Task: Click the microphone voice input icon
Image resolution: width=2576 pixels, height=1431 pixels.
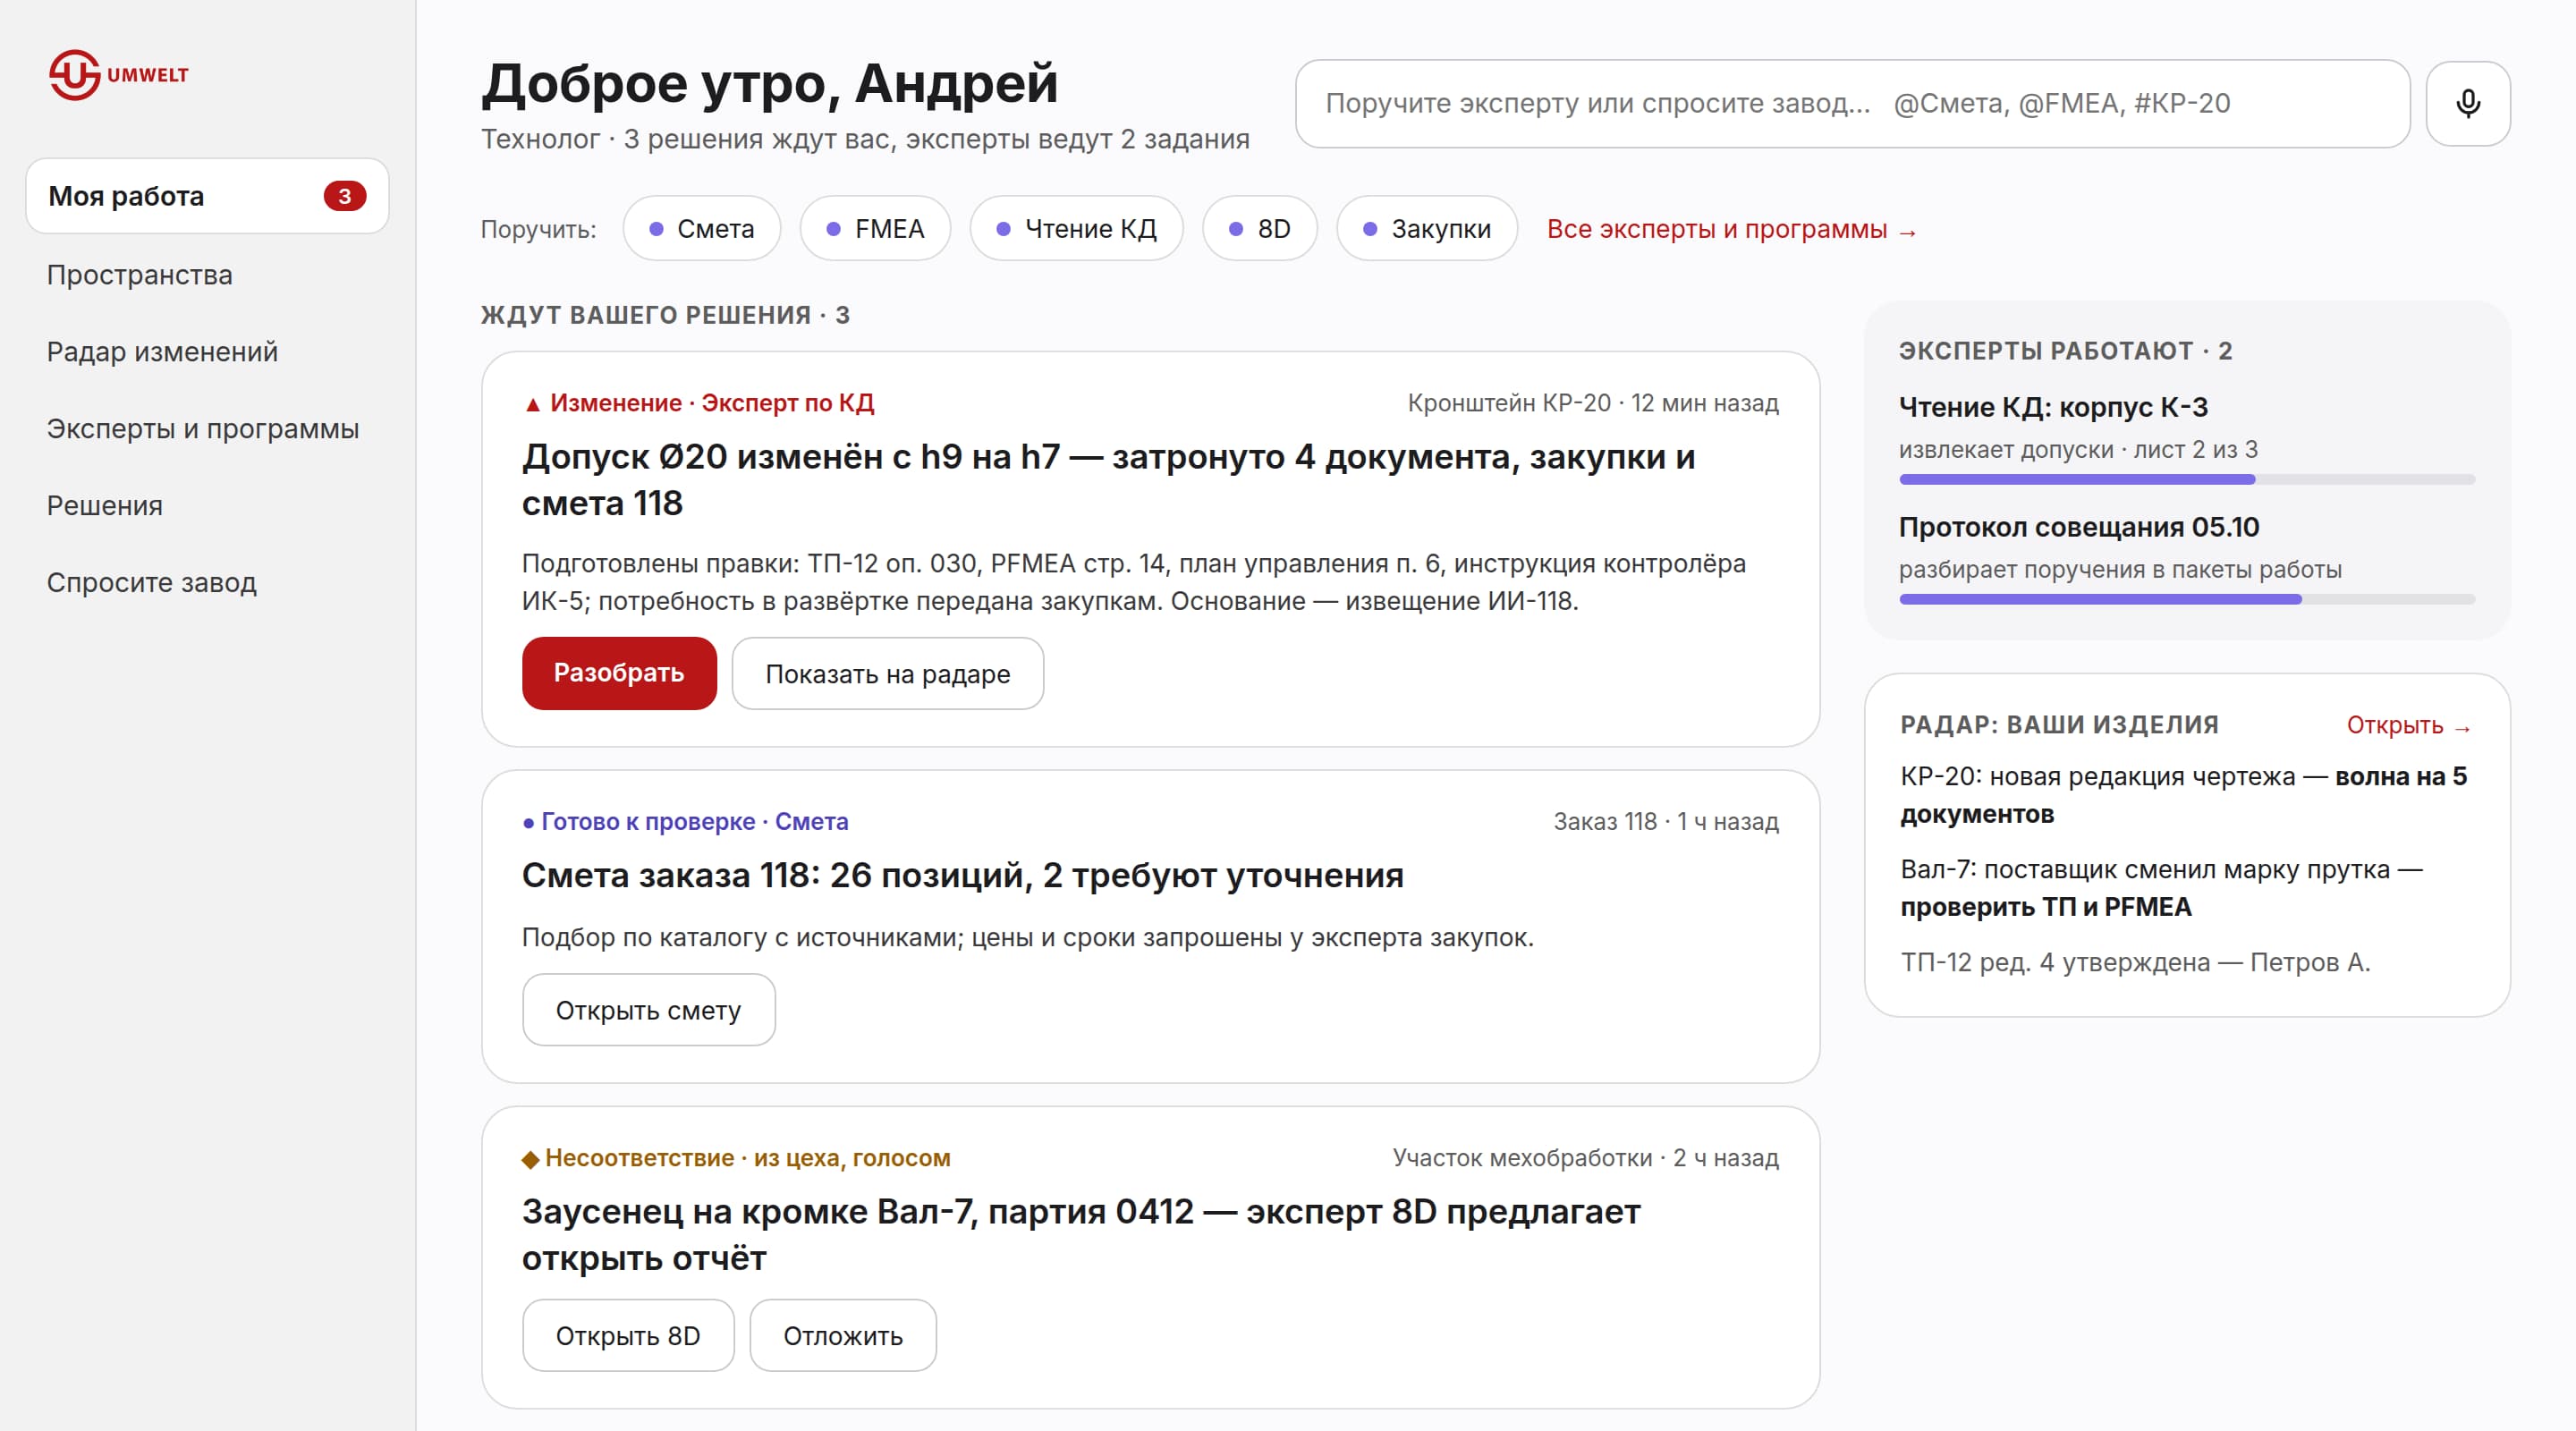Action: 2467,103
